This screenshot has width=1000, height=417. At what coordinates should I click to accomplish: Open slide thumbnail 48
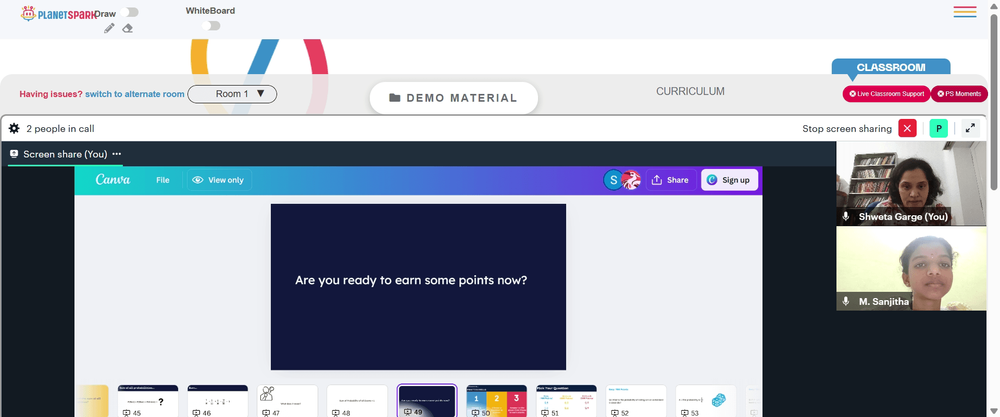(x=357, y=400)
